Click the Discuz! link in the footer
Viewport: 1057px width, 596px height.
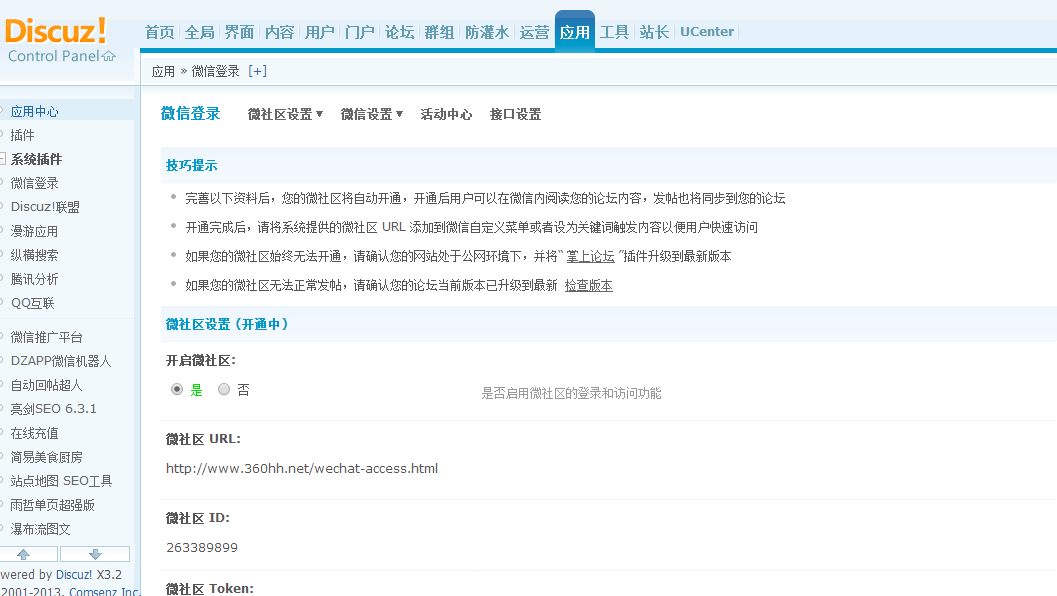[74, 574]
